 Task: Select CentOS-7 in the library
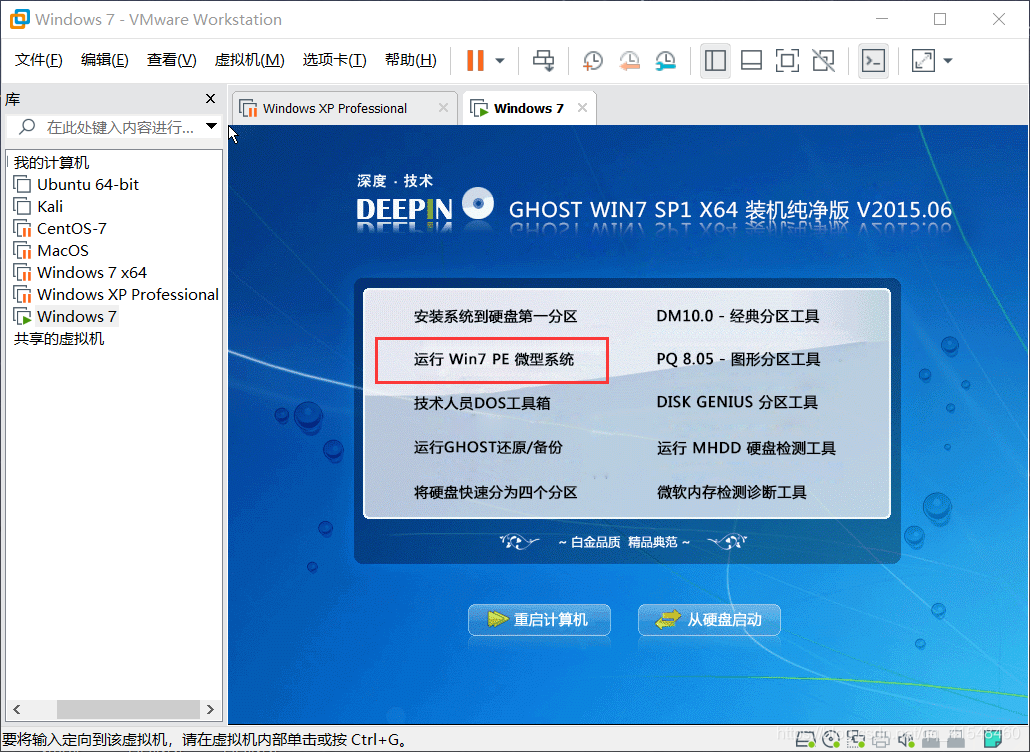click(x=72, y=229)
